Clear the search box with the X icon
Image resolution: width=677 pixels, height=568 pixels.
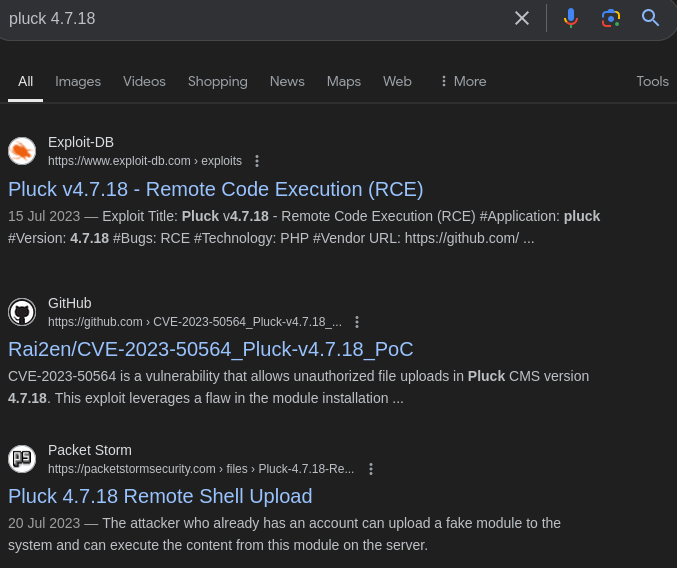click(521, 18)
